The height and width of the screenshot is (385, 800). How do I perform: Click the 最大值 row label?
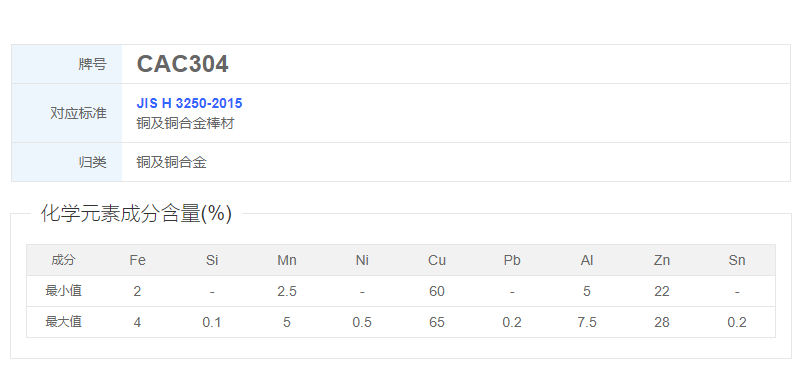pyautogui.click(x=63, y=322)
